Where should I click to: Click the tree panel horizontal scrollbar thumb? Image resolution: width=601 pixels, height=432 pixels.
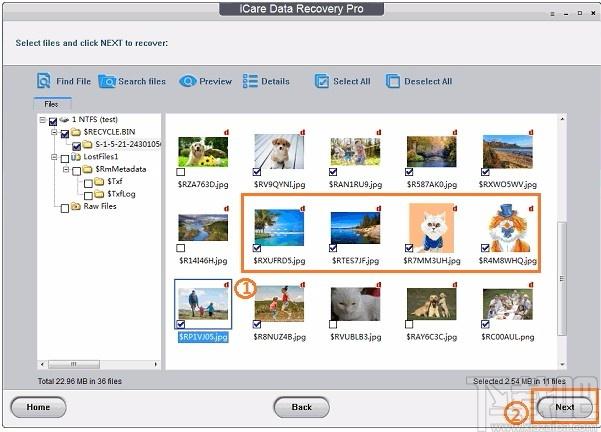[74, 364]
